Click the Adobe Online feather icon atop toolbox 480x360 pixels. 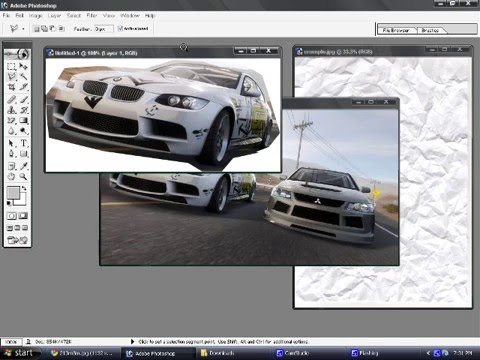(17, 53)
